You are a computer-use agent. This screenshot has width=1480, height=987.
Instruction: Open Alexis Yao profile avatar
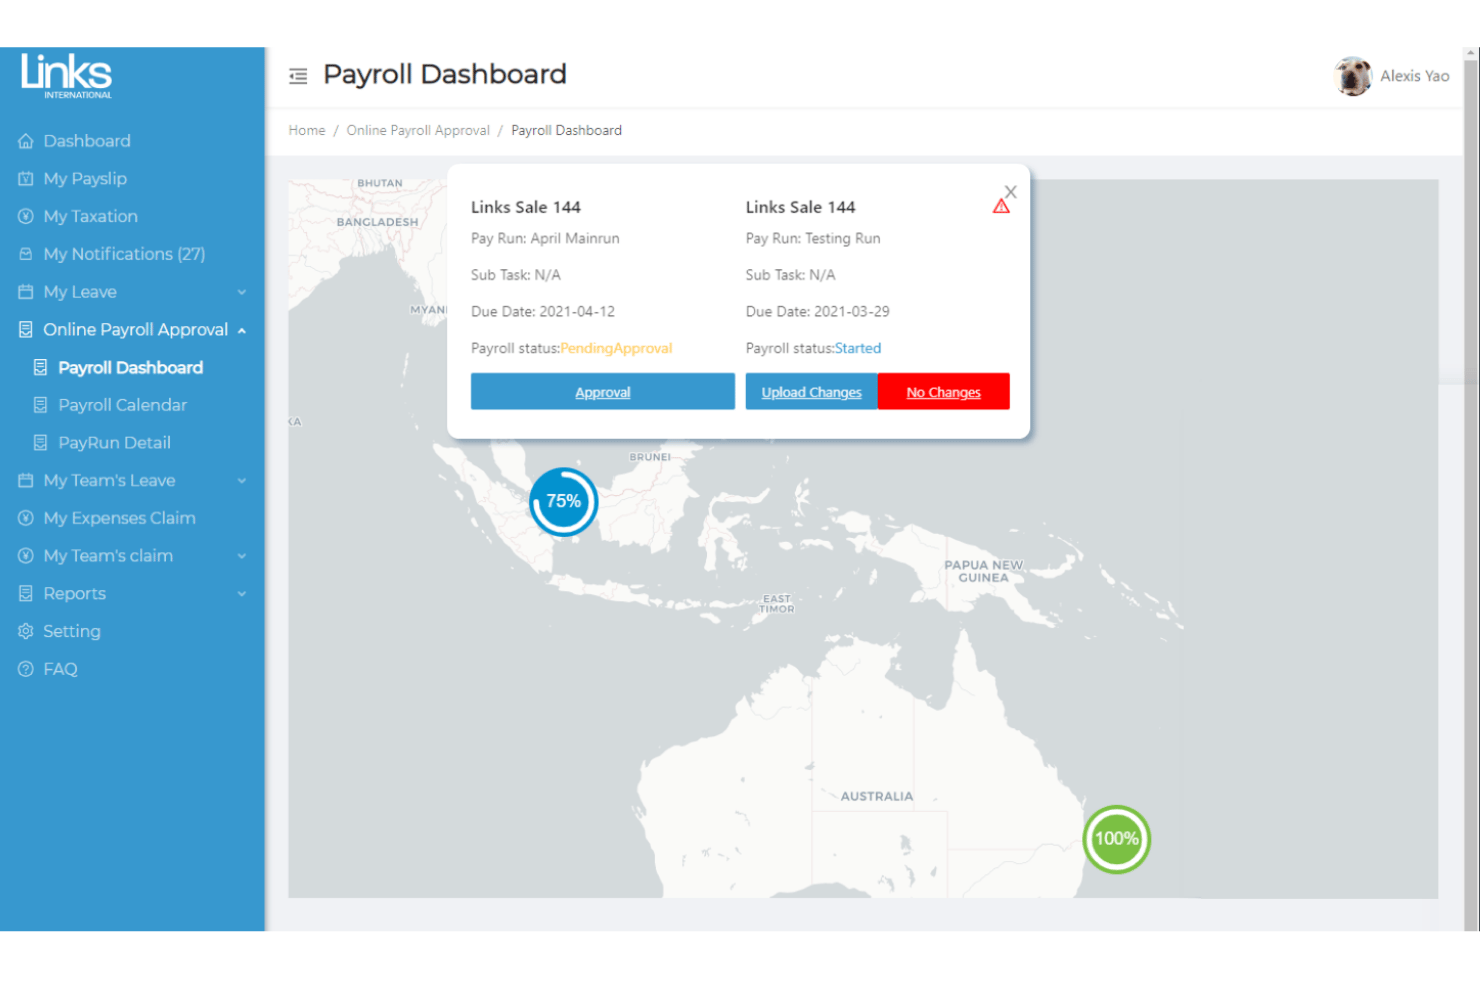pos(1352,76)
